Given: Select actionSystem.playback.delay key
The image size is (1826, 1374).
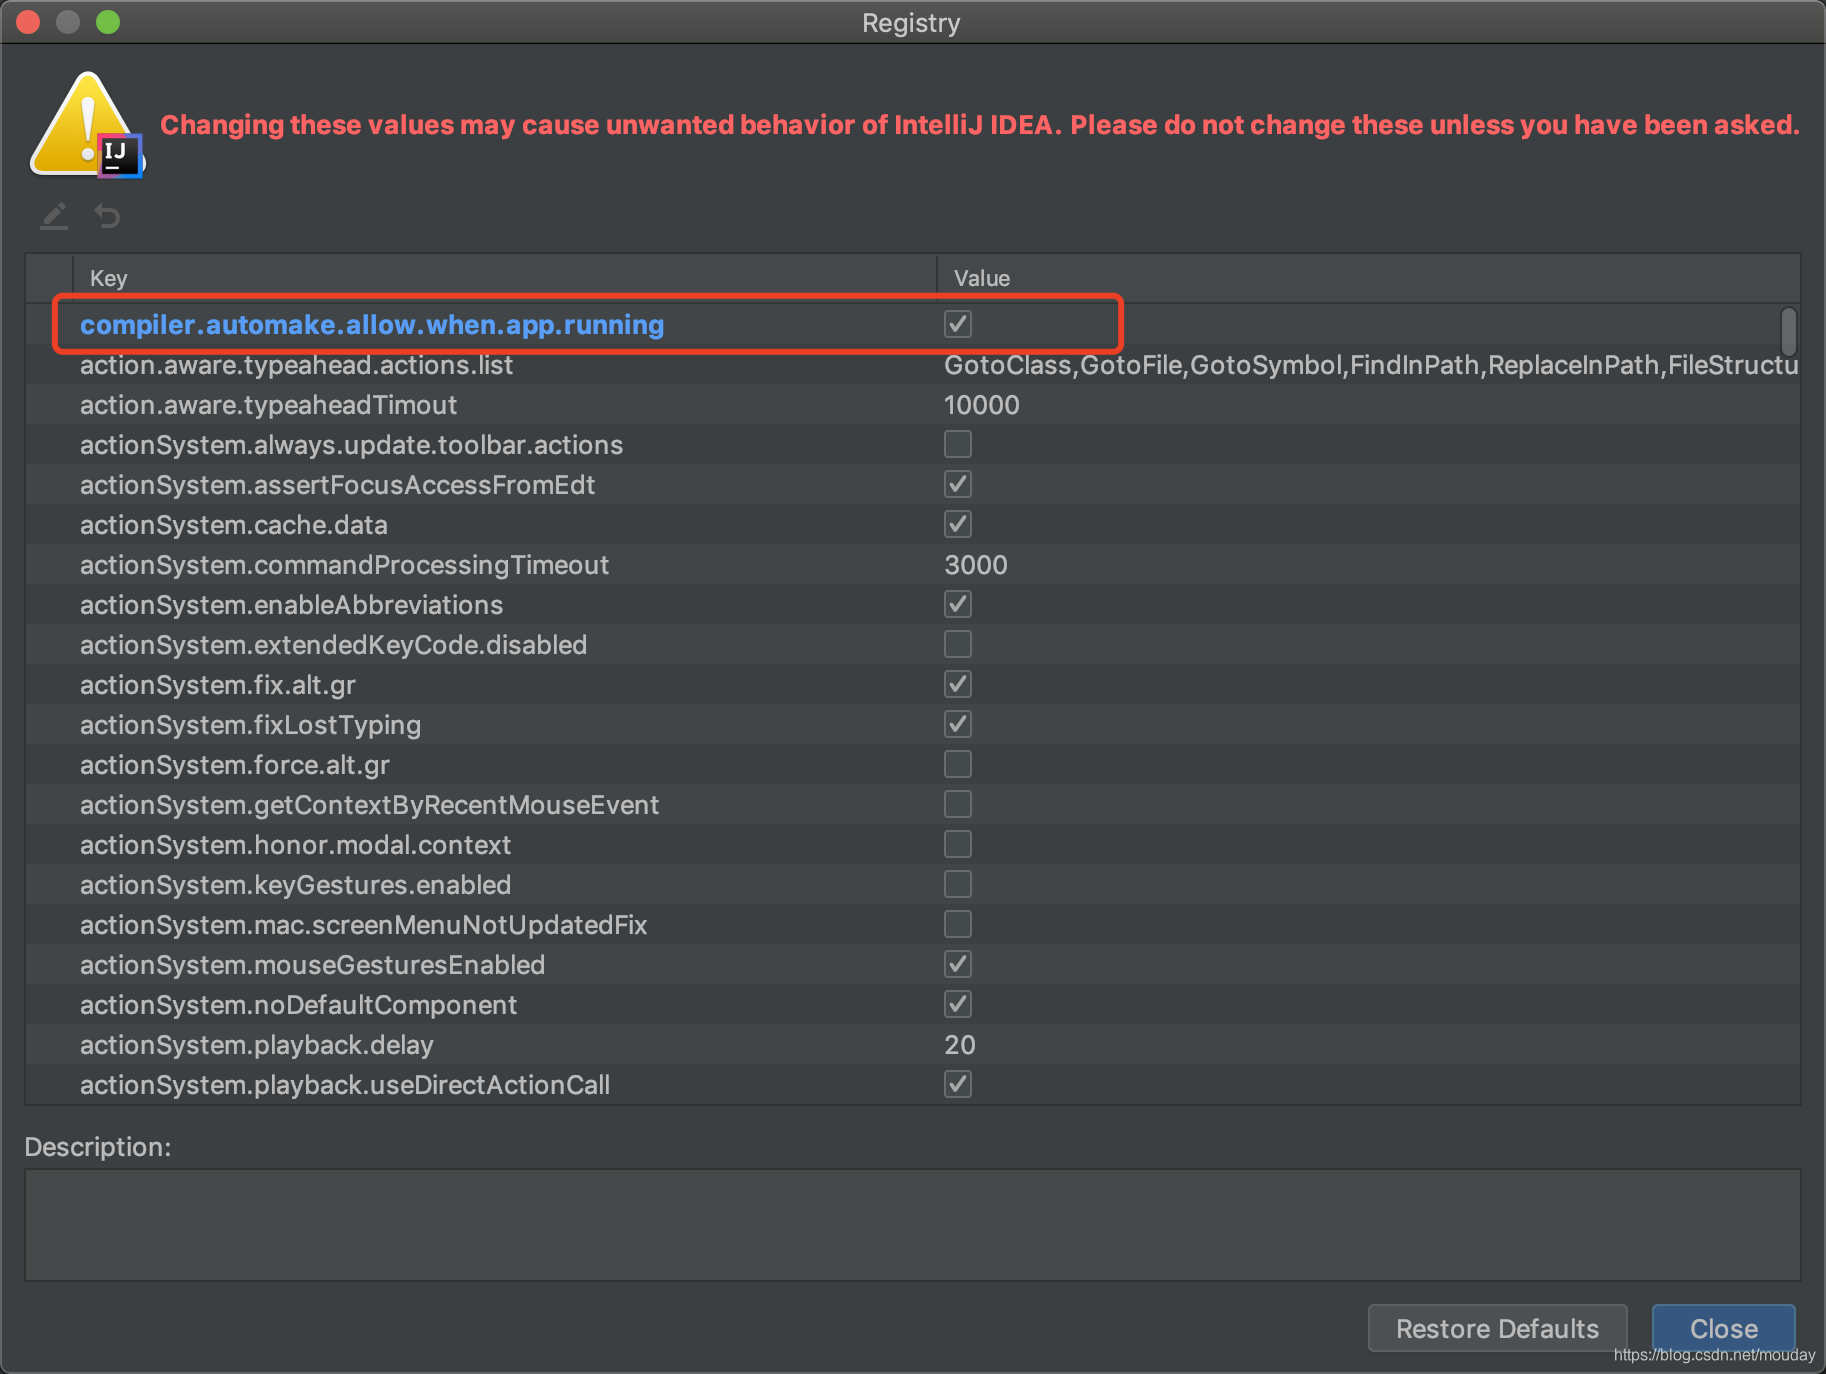Looking at the screenshot, I should [x=257, y=1045].
